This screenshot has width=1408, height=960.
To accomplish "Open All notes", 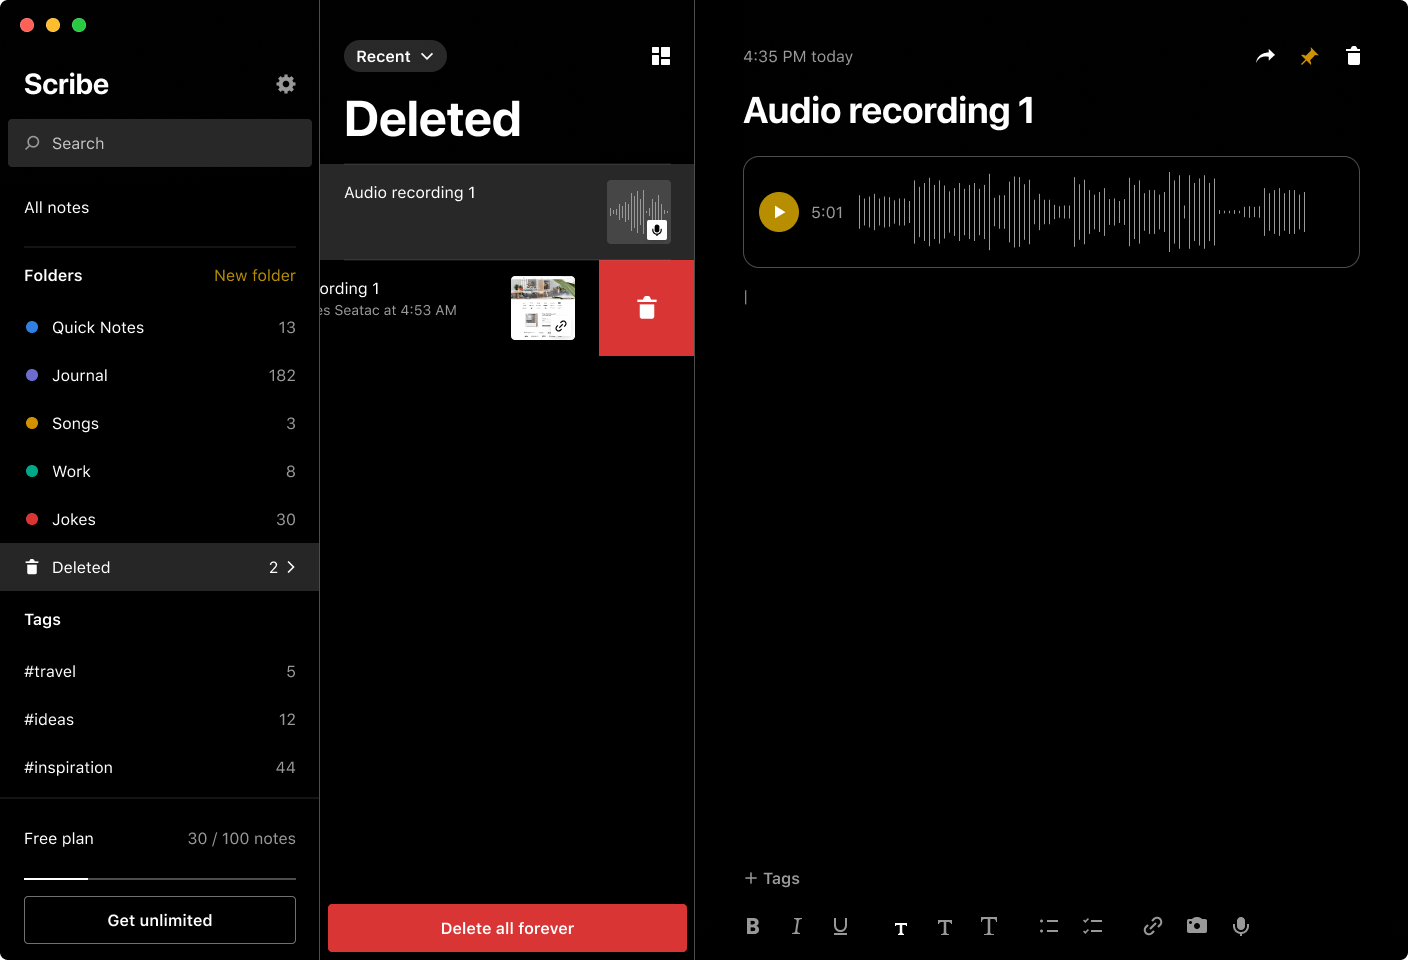I will click(57, 207).
